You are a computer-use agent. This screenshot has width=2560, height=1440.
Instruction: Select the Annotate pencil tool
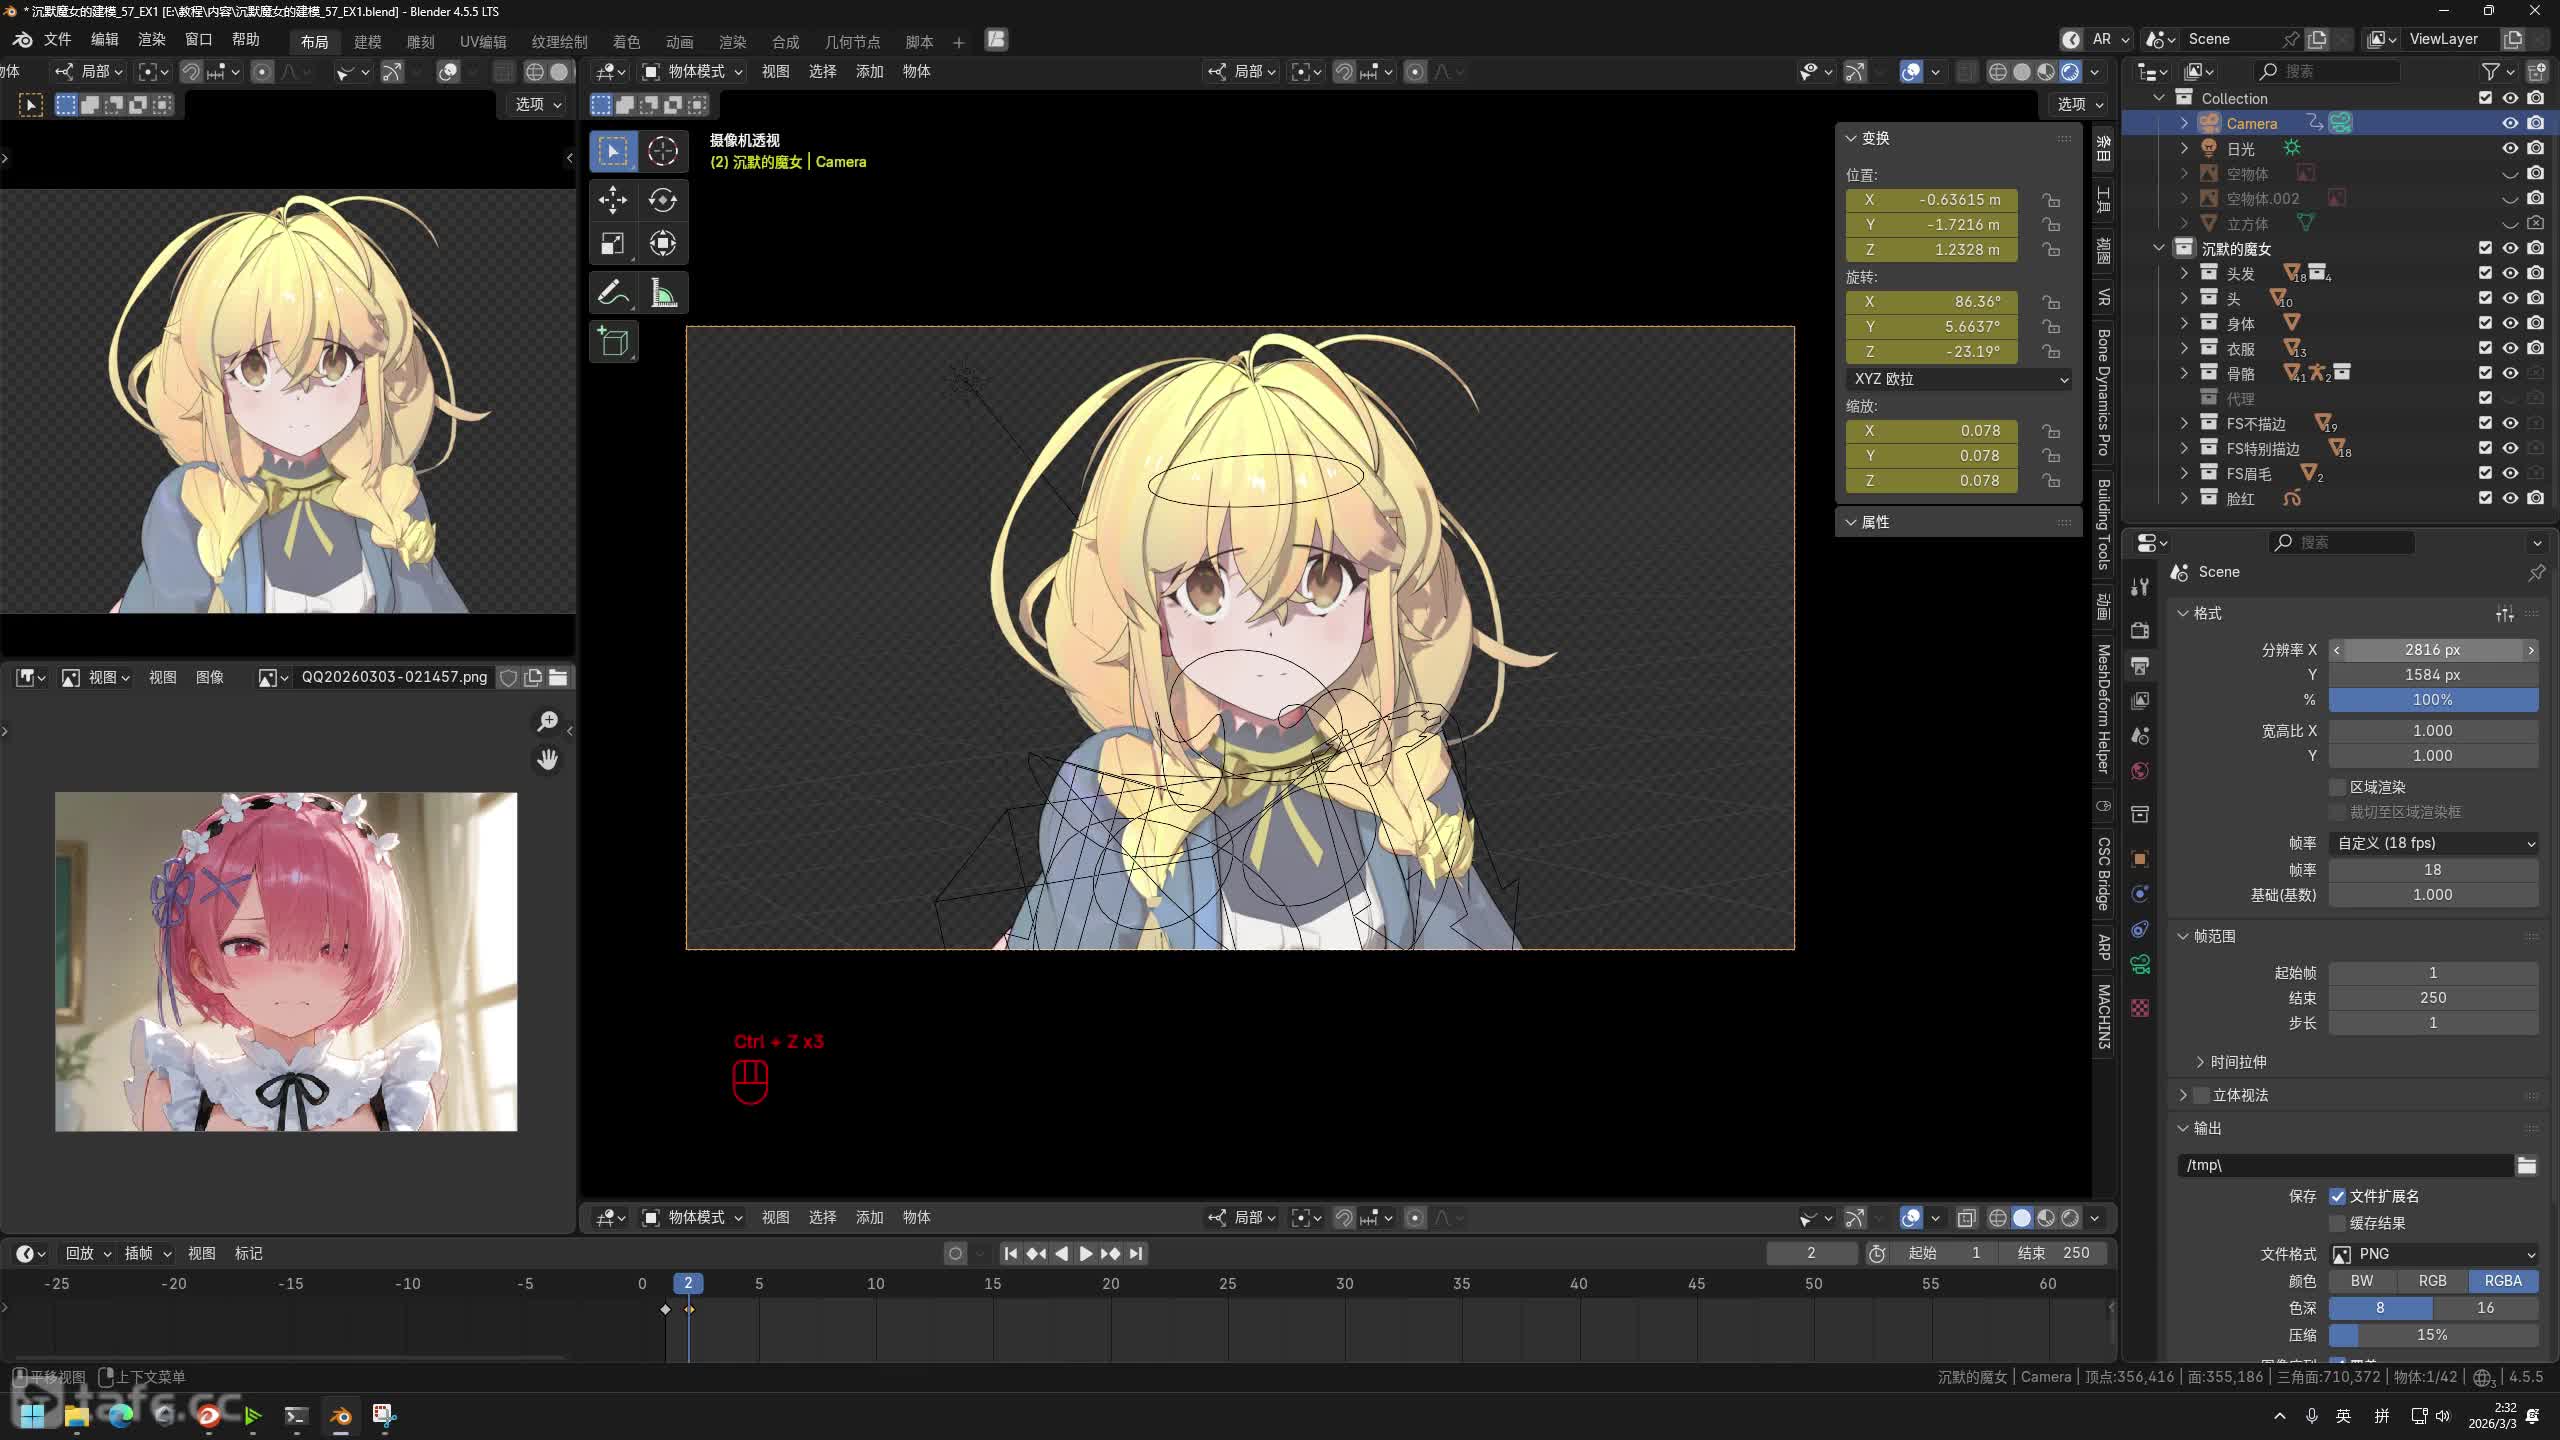(x=613, y=293)
